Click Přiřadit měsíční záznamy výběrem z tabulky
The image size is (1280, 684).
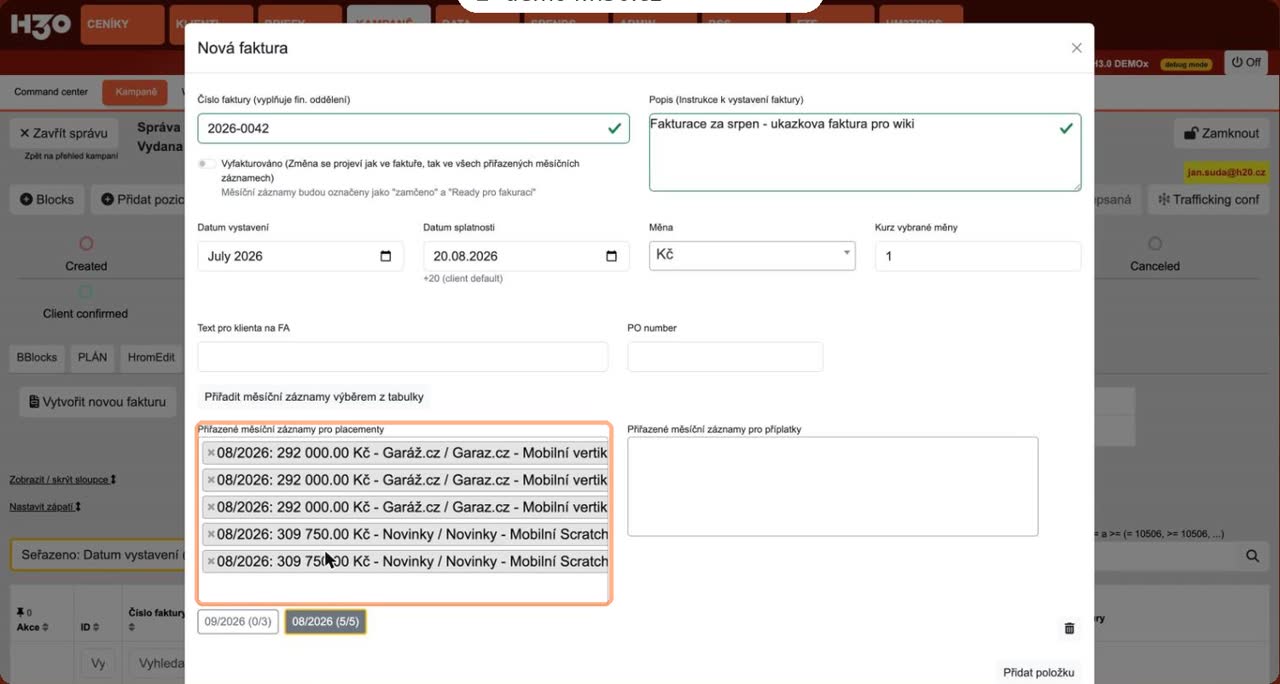point(314,397)
